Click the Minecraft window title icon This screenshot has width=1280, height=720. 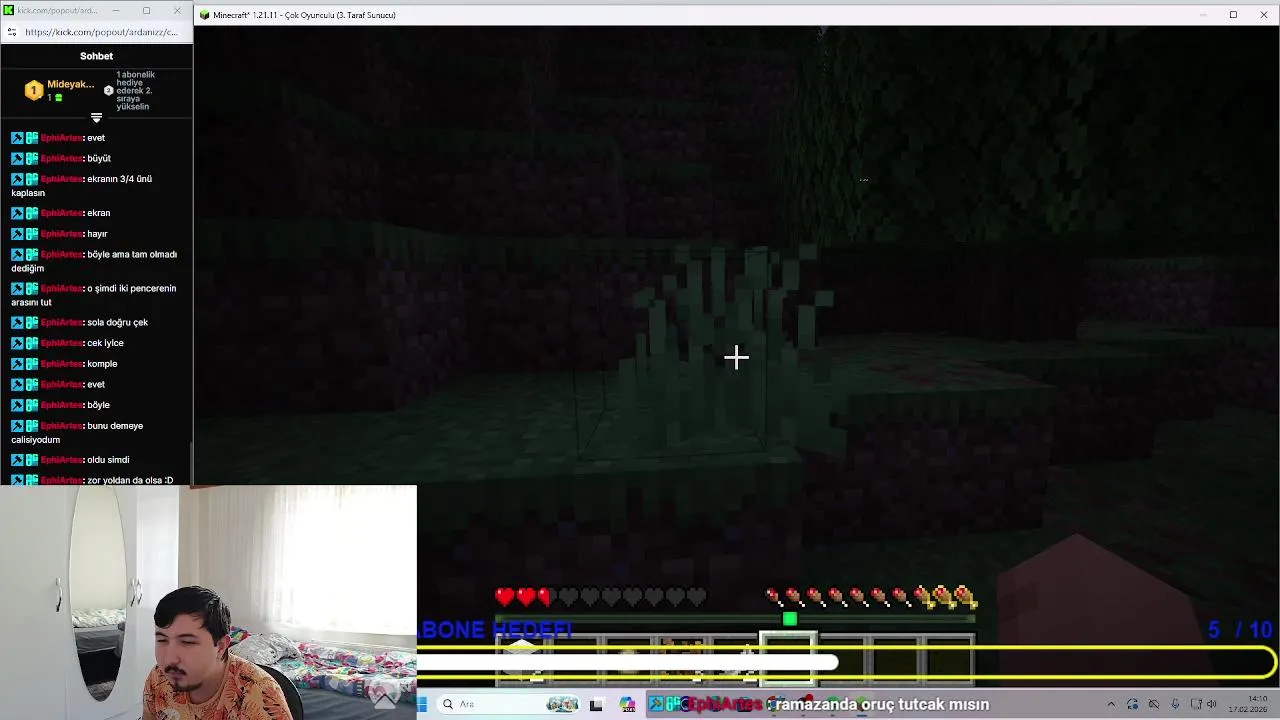coord(205,15)
